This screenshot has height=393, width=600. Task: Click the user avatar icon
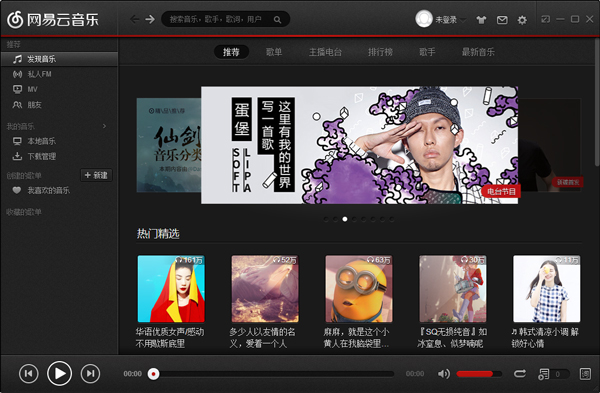pos(424,19)
